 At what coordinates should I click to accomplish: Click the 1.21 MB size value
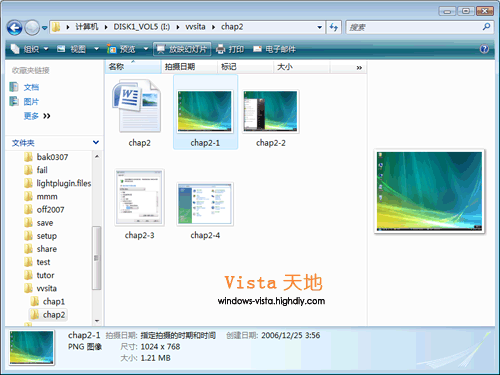pyautogui.click(x=155, y=358)
